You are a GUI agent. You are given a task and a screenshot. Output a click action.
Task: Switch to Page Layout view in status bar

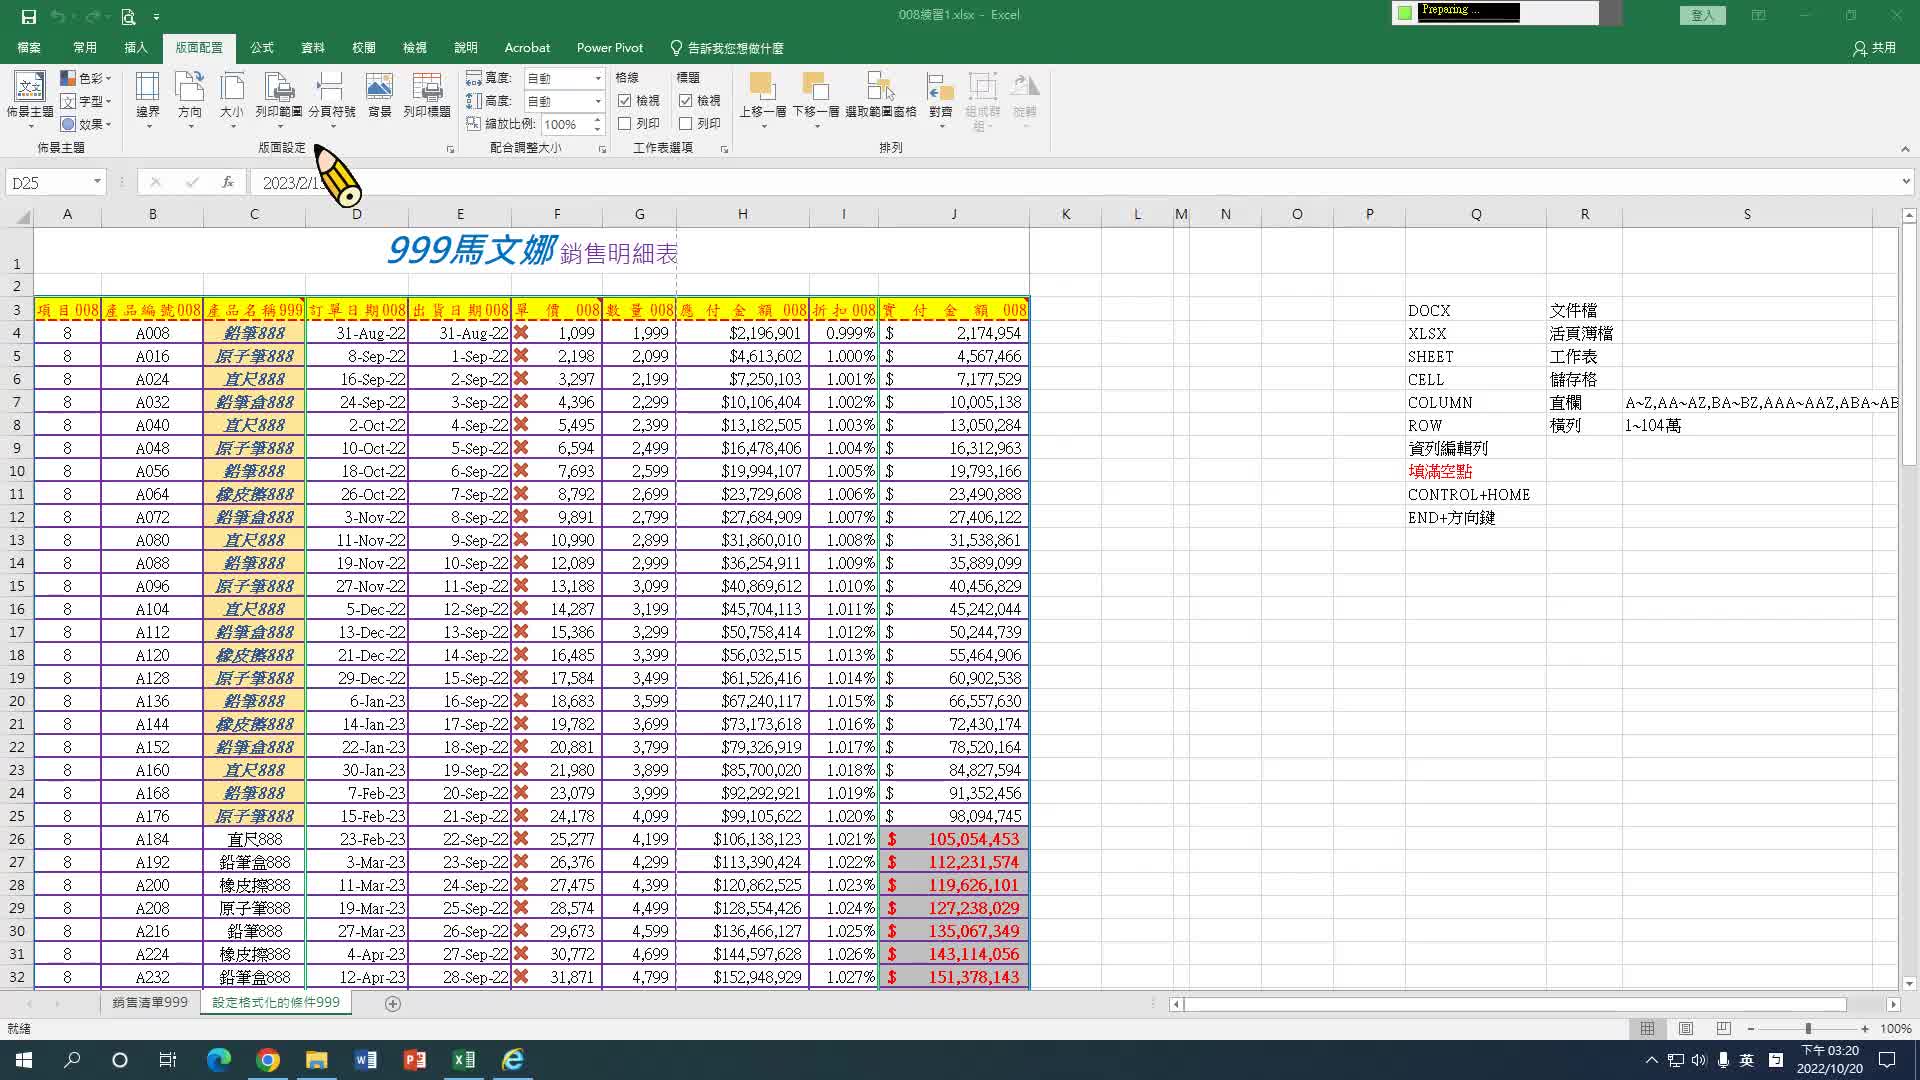(x=1686, y=1028)
